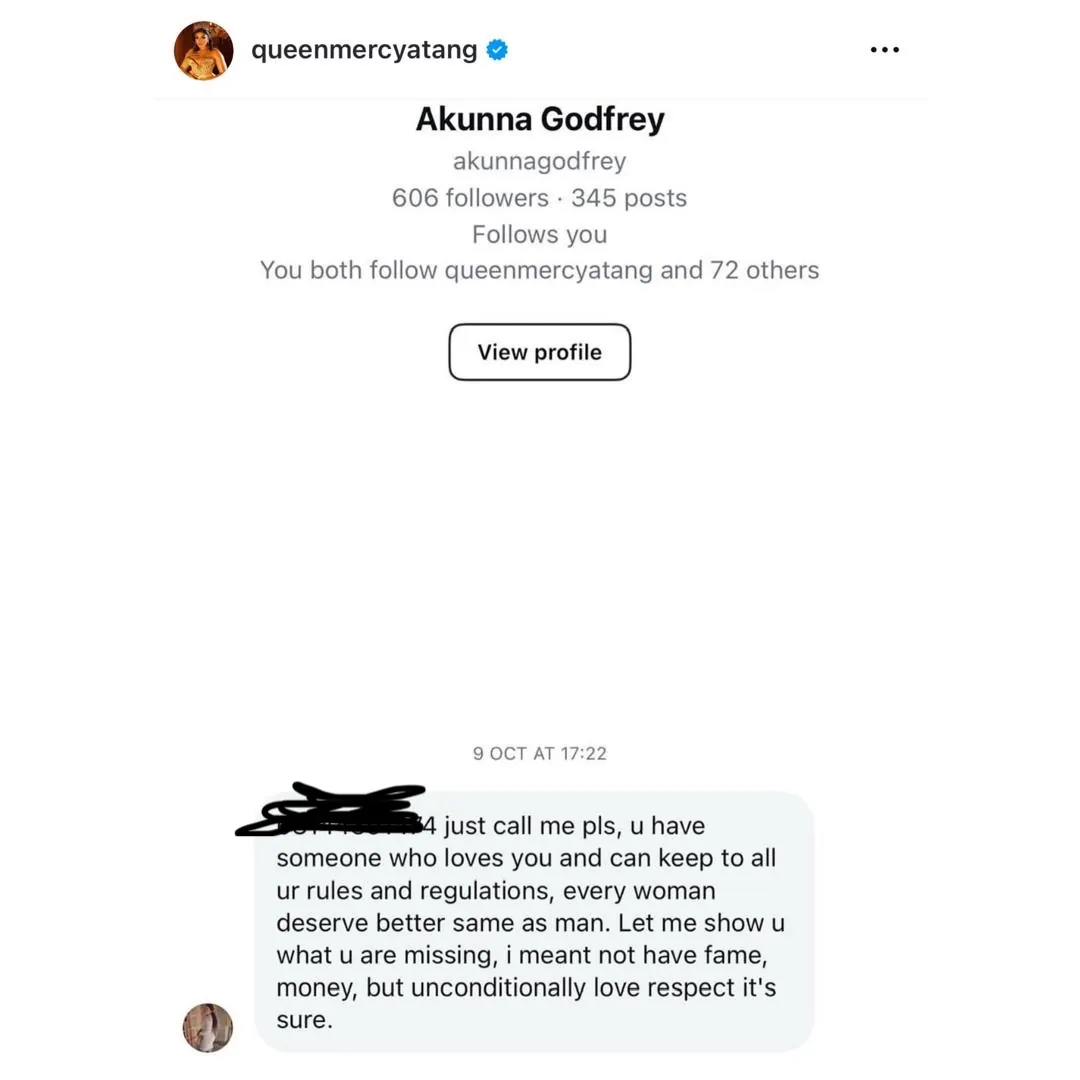Viewport: 1080px width, 1080px height.
Task: Select the Akunna Godfrey display name
Action: [540, 119]
